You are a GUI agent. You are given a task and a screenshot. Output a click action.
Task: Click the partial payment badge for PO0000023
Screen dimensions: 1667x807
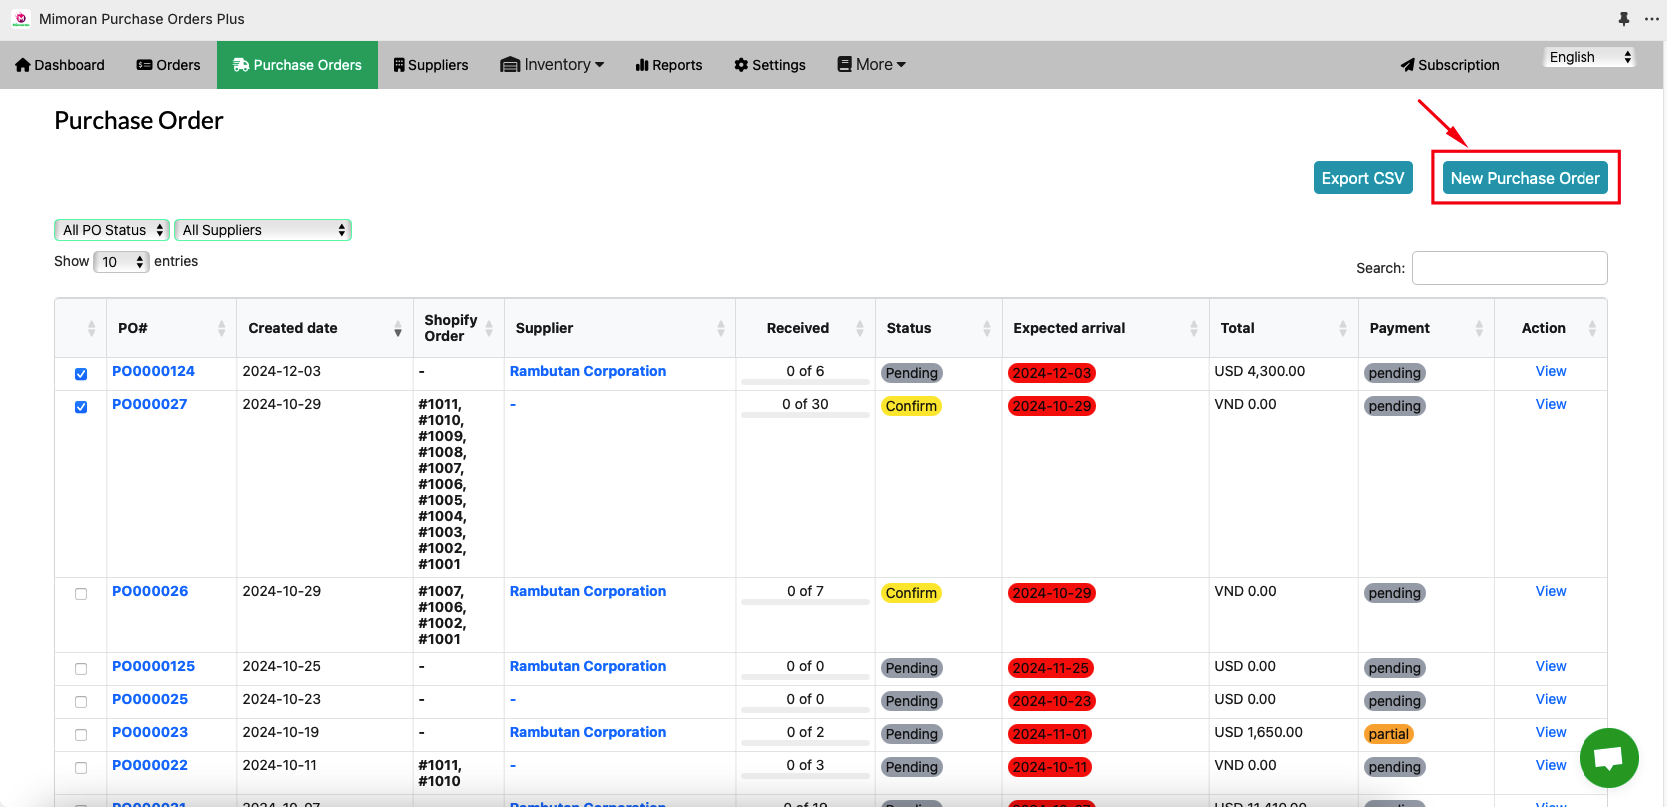[1389, 734]
